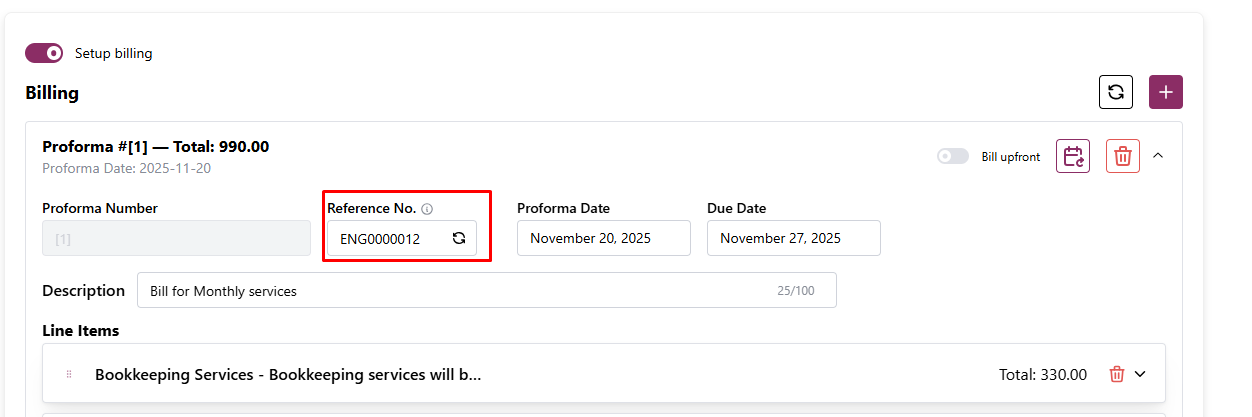Screen dimensions: 1252x417
Task: Open the Due Date picker
Action: [793, 238]
